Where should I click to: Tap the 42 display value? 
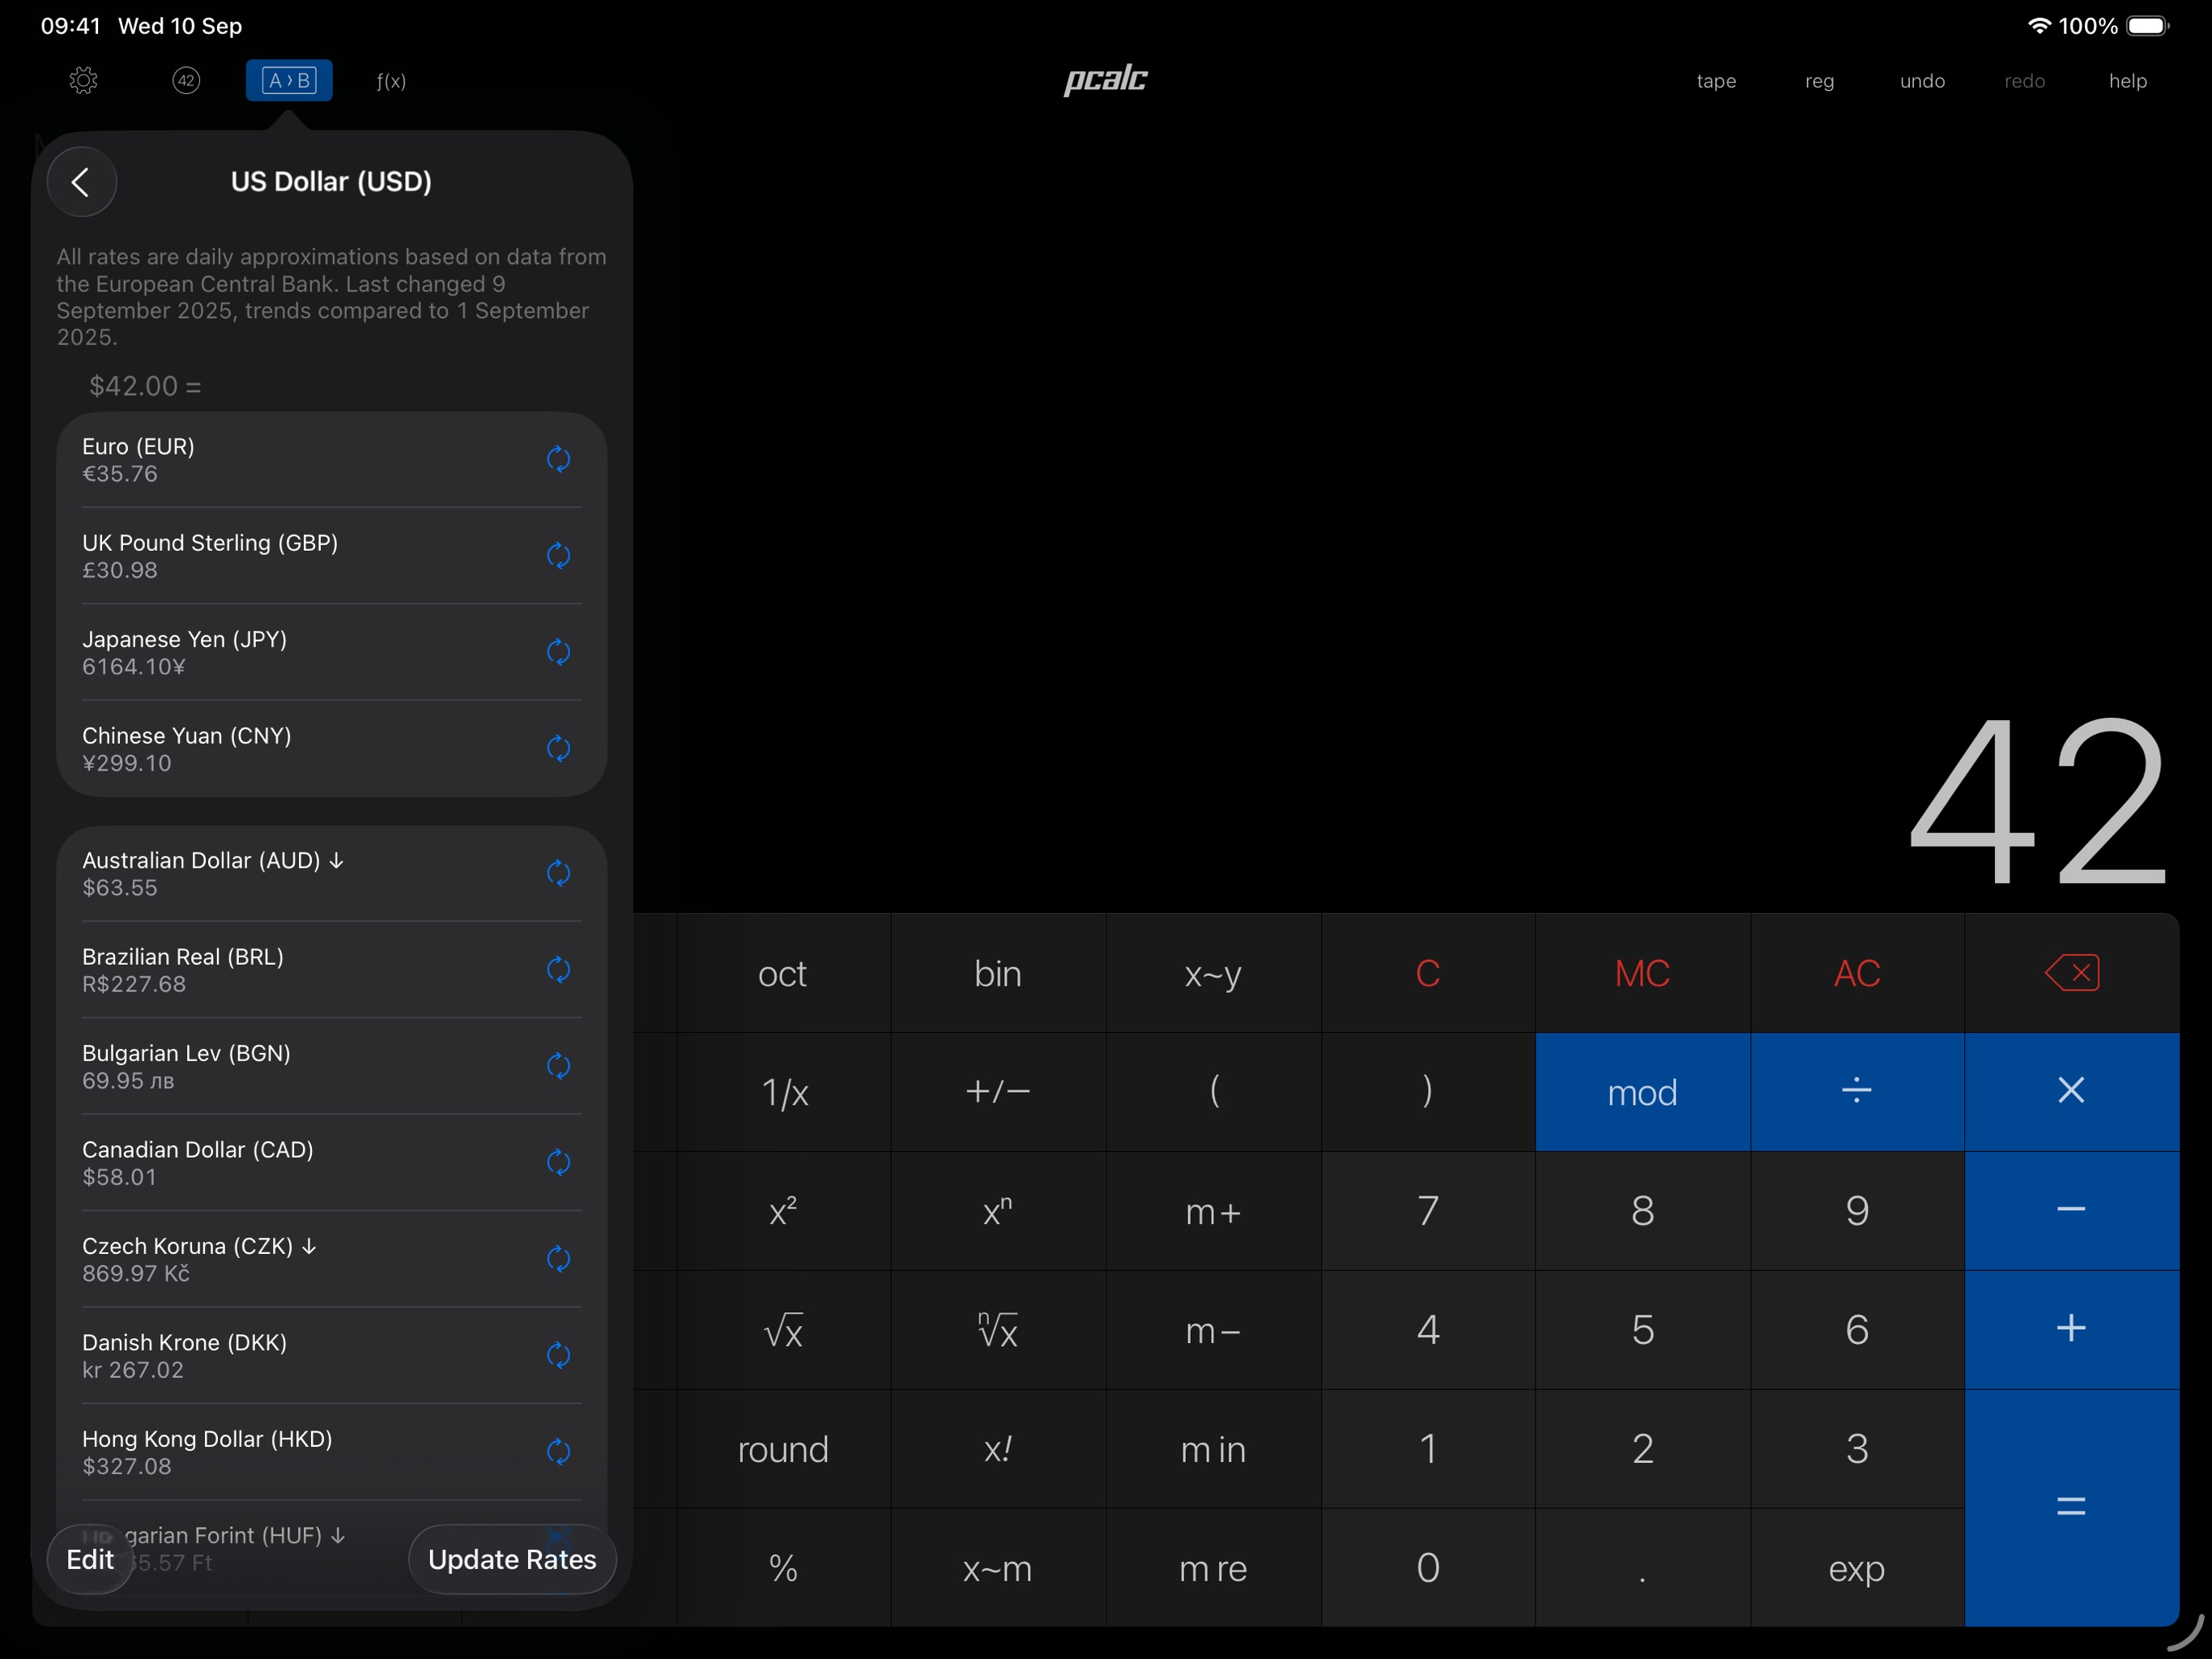2037,802
